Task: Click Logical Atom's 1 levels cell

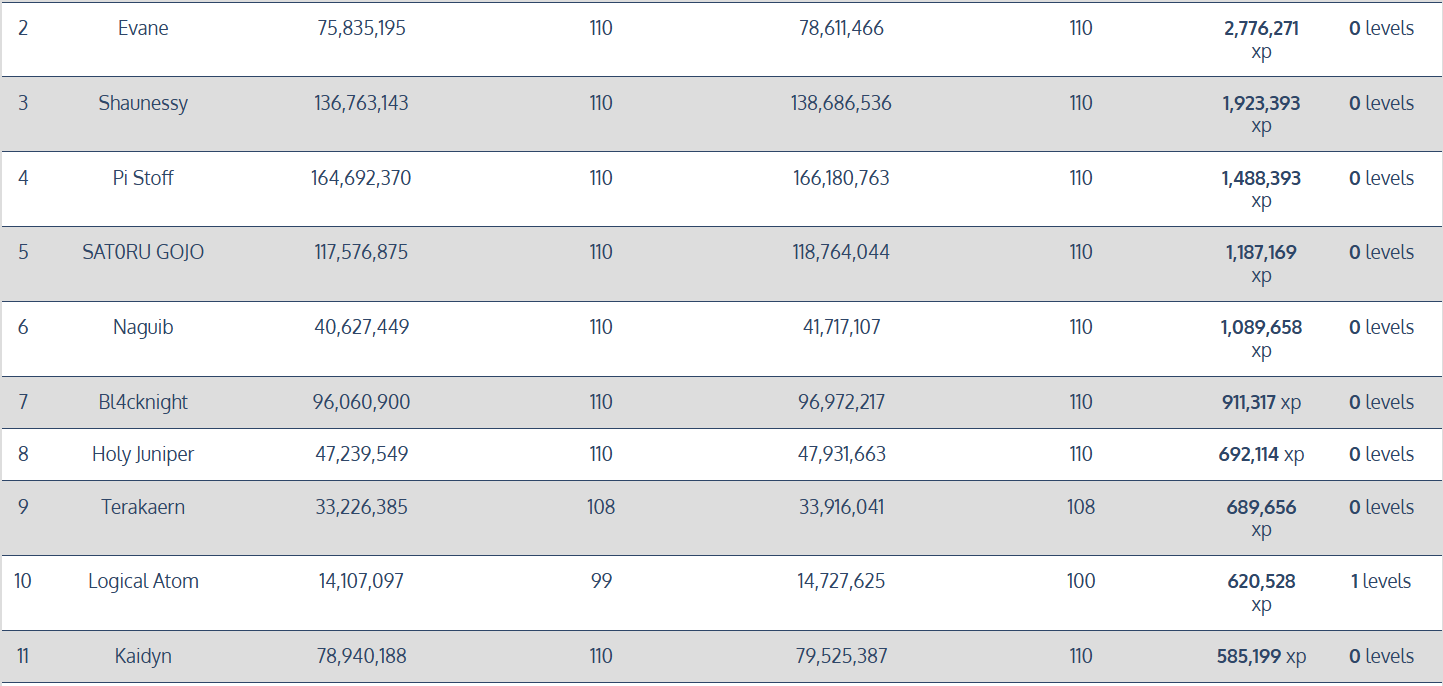Action: [x=1381, y=581]
